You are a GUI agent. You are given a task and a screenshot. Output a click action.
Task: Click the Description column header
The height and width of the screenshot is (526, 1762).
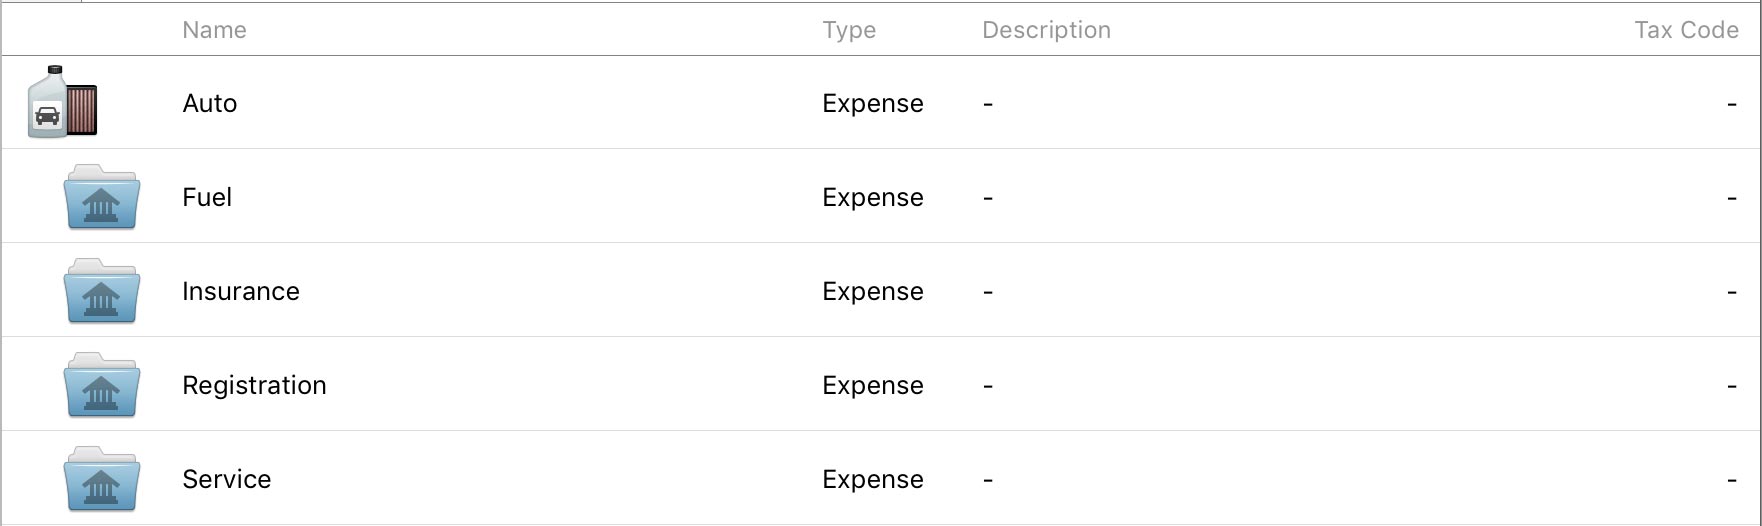pyautogui.click(x=1046, y=30)
